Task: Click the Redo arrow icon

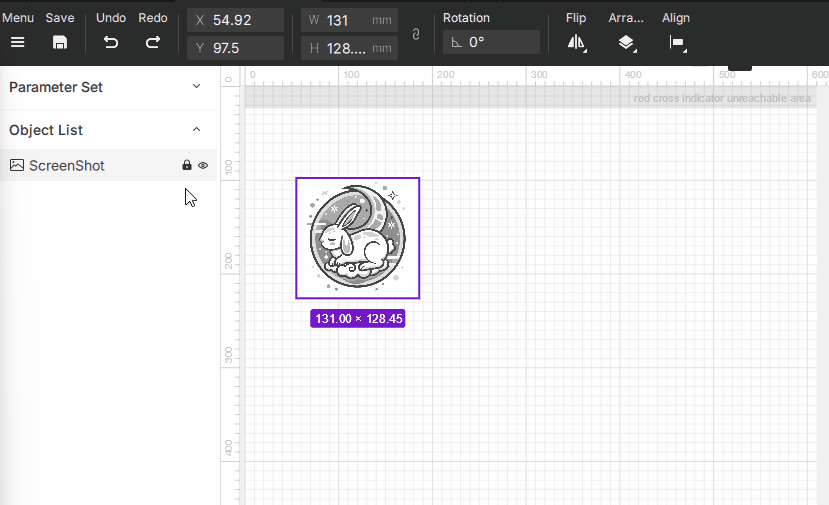Action: coord(153,42)
